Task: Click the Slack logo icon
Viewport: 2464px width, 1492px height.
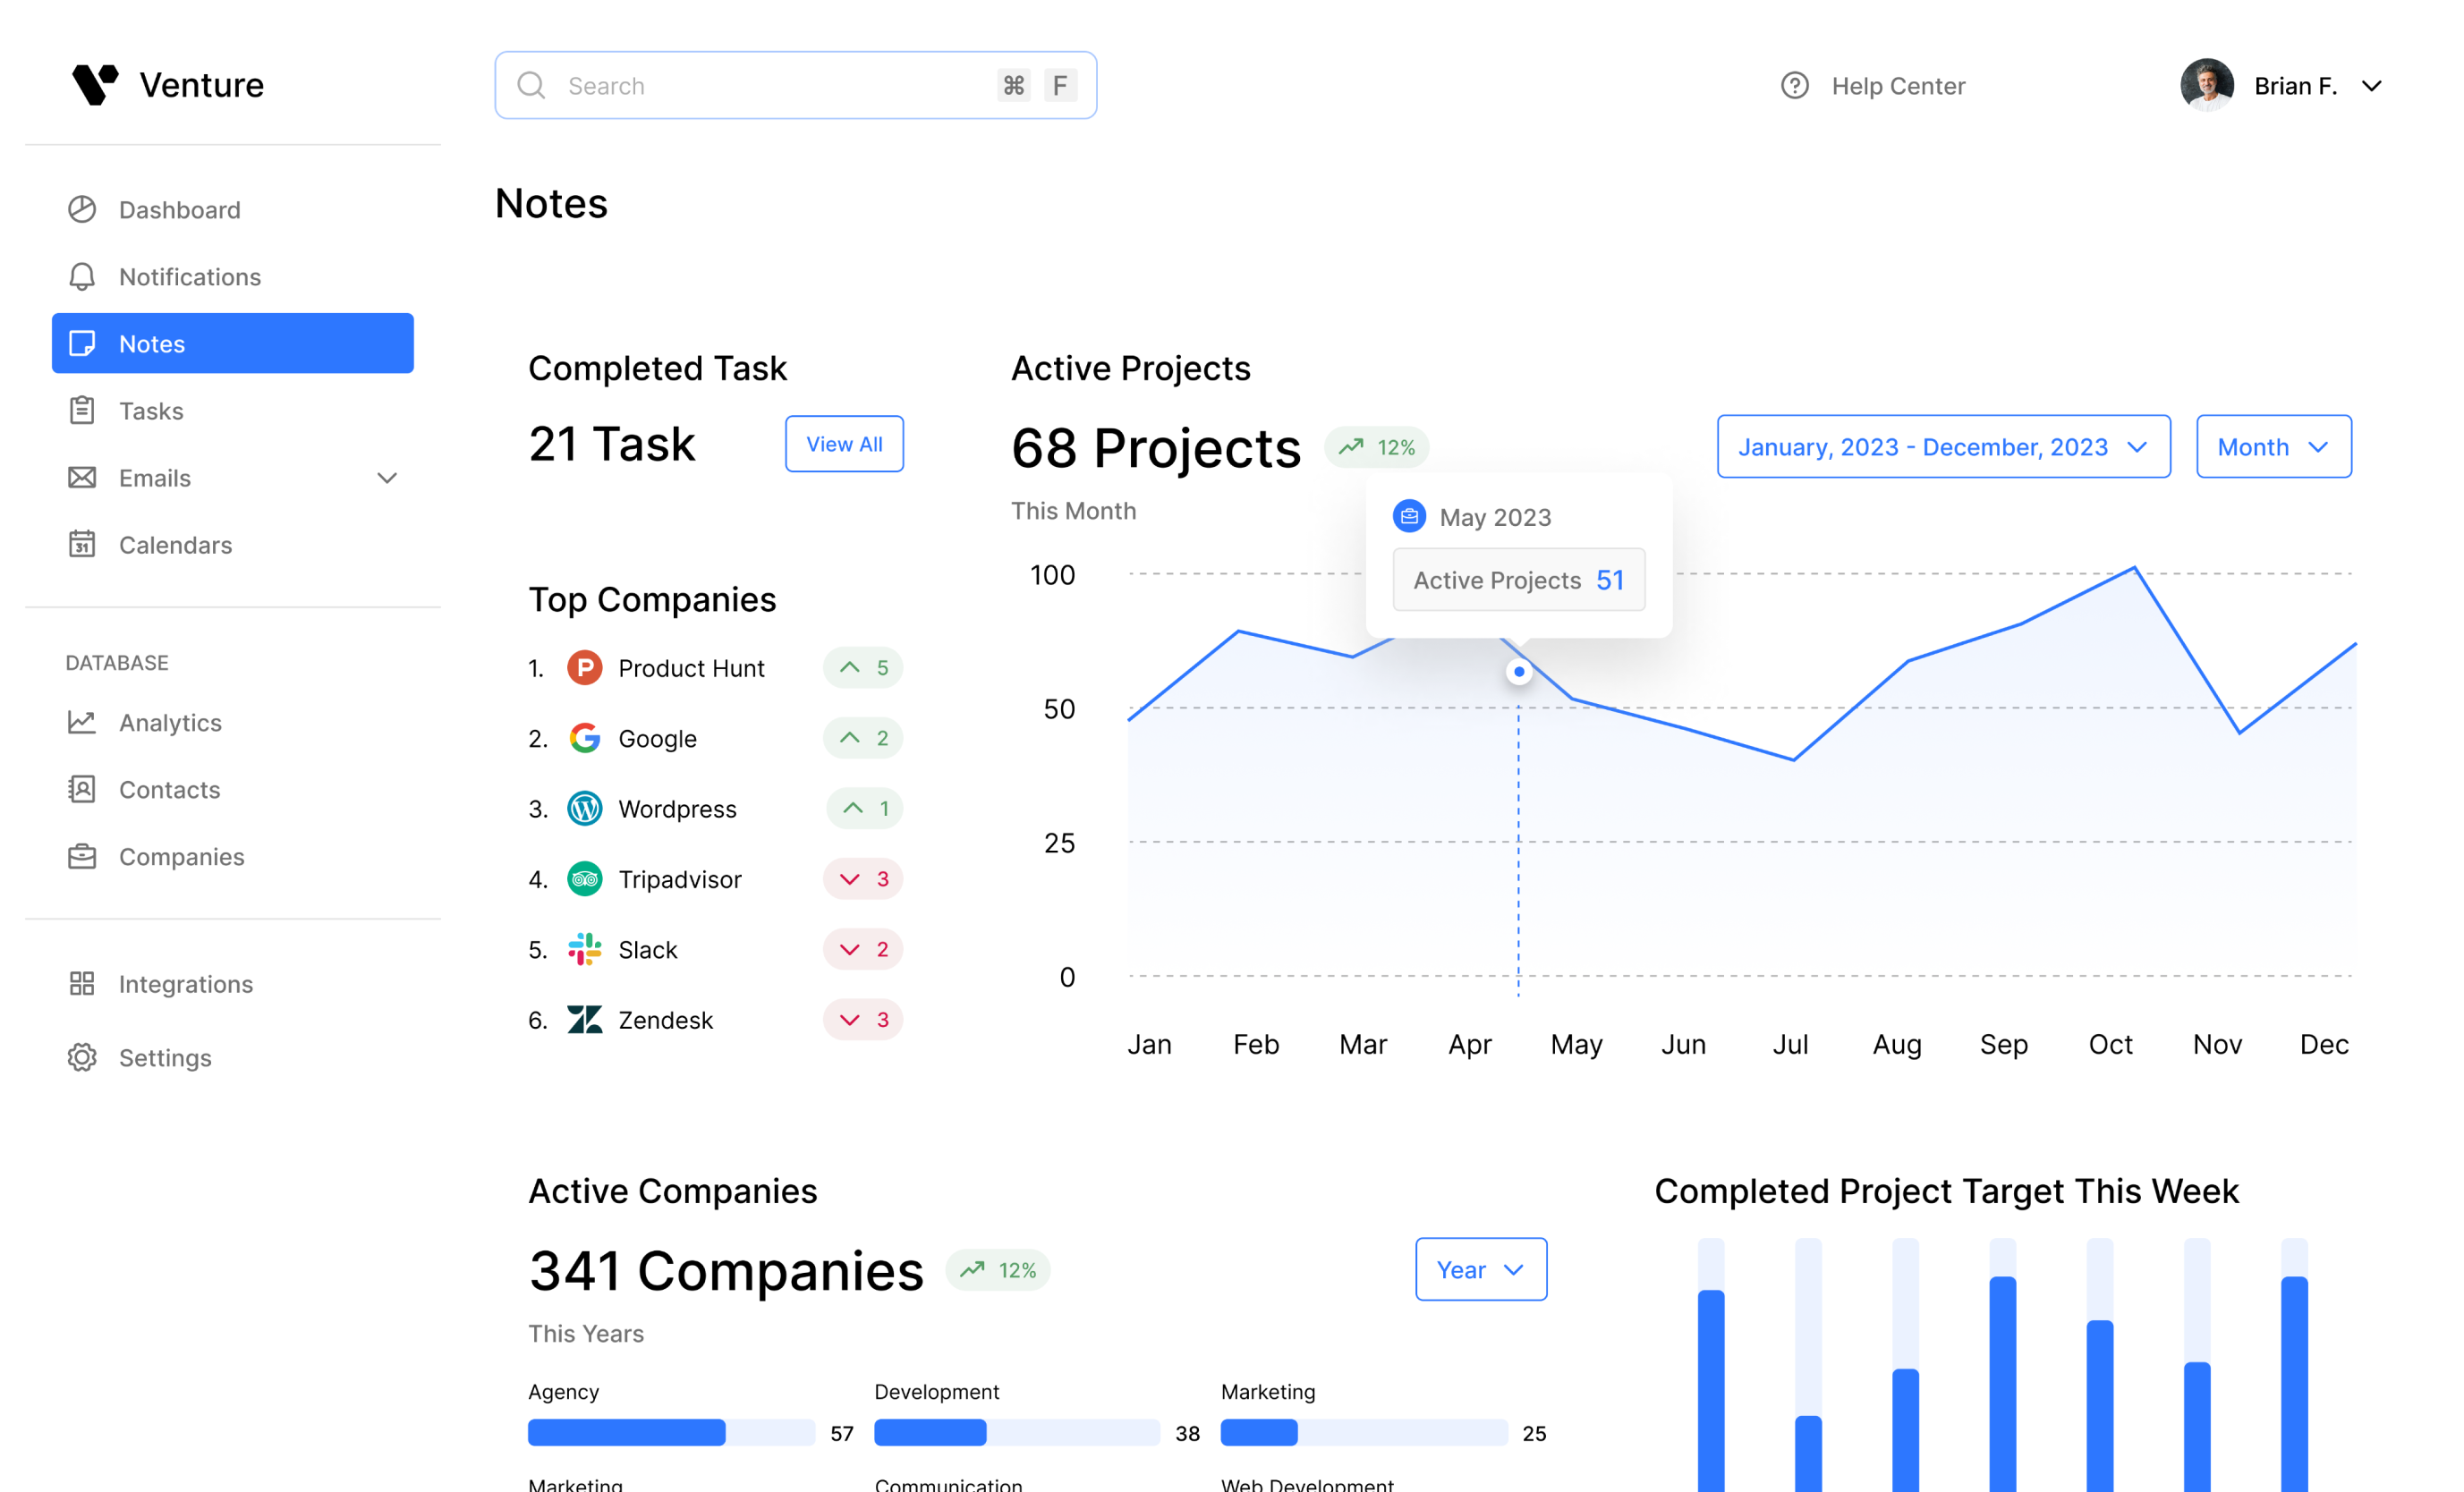Action: pyautogui.click(x=584, y=949)
